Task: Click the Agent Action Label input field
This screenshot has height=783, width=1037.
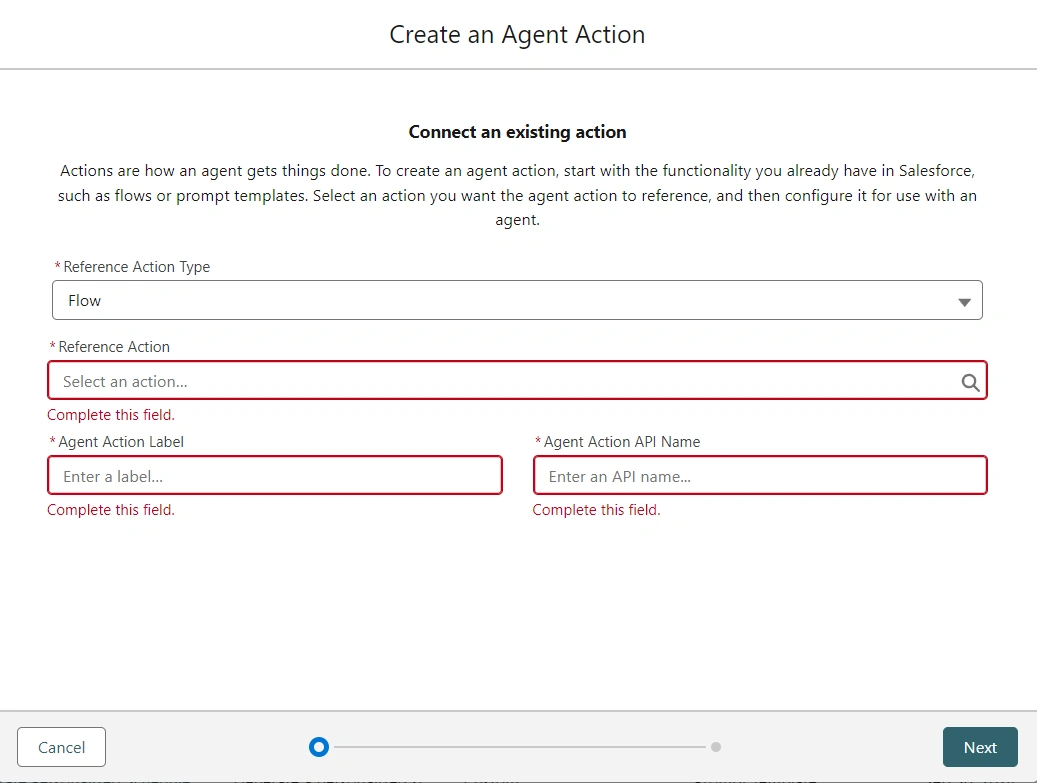Action: coord(275,475)
